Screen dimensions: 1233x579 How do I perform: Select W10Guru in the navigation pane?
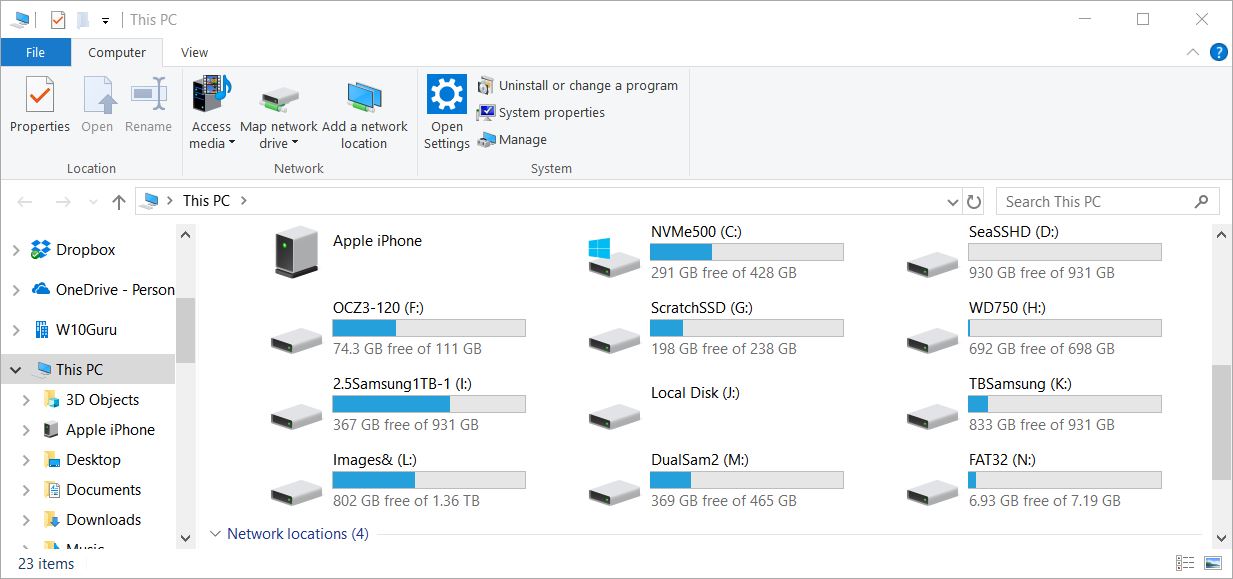tap(87, 330)
